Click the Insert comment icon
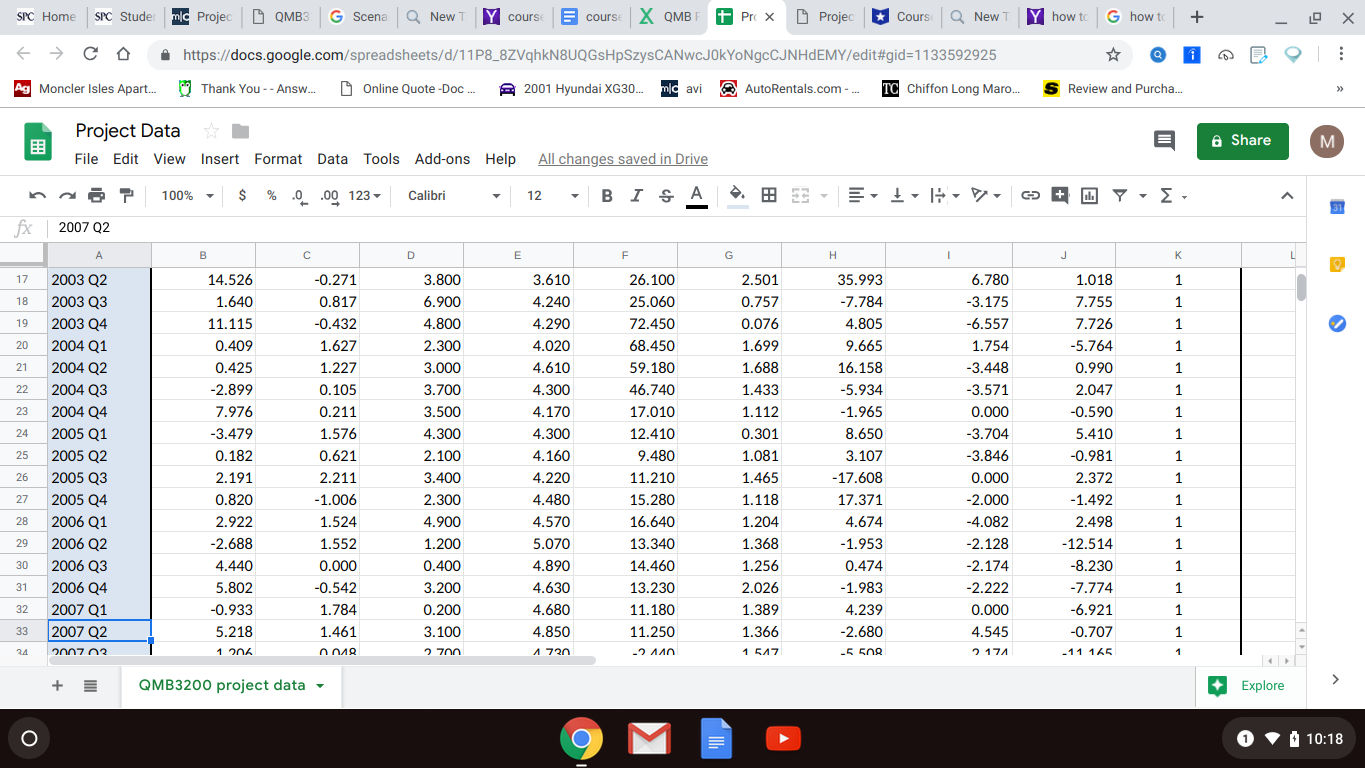The width and height of the screenshot is (1365, 768). (1060, 196)
